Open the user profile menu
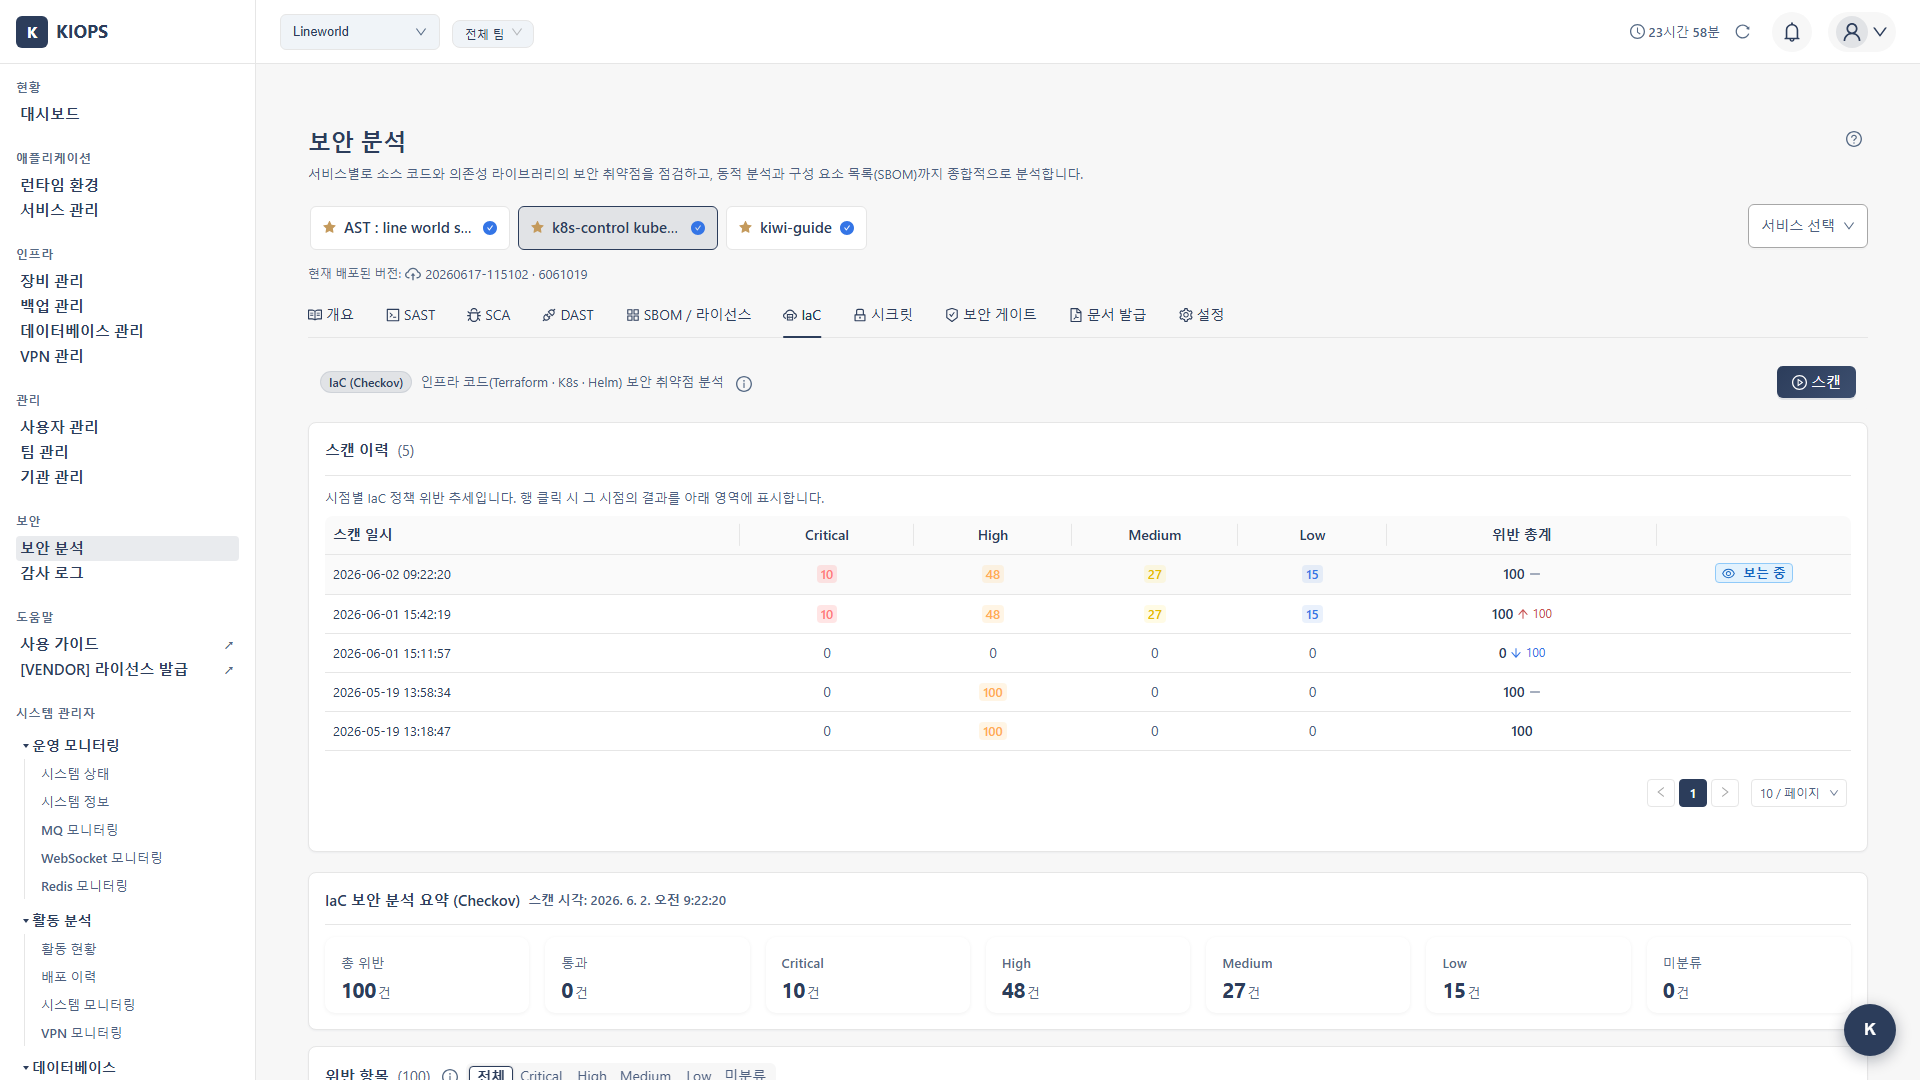1920x1080 pixels. (x=1862, y=32)
